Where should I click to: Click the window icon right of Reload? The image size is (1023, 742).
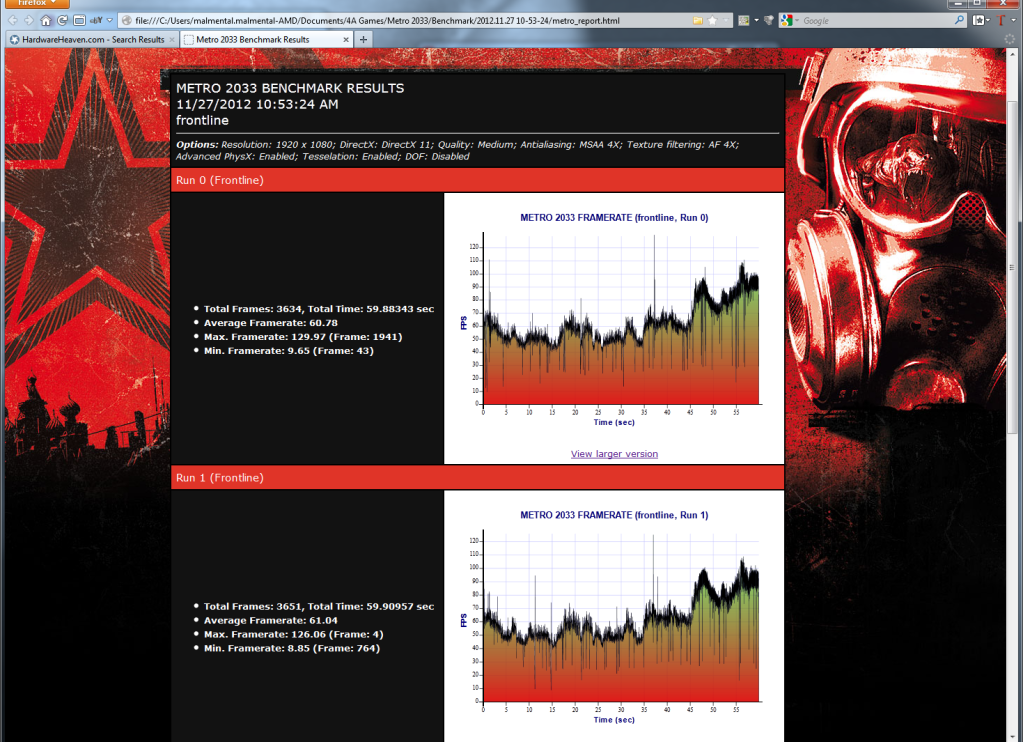click(79, 20)
